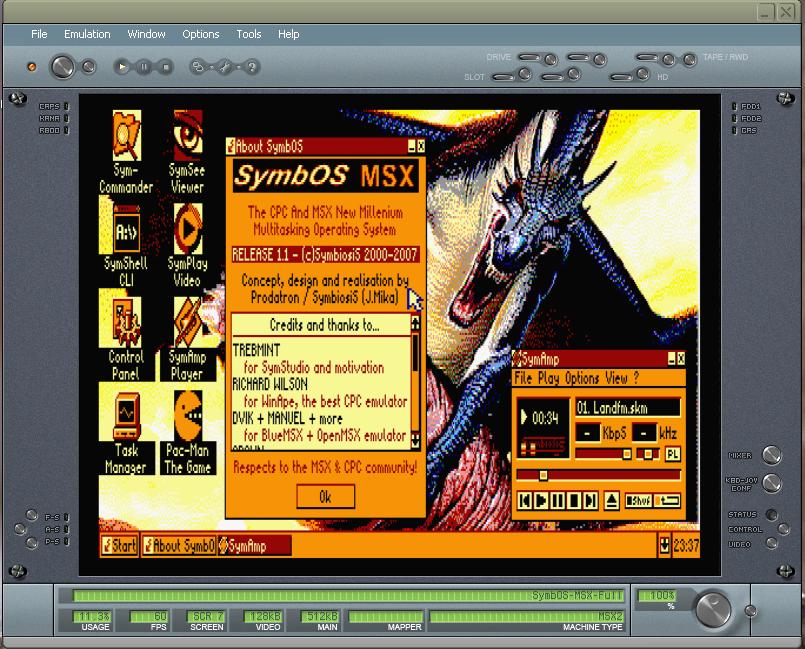Open the emulator Options menu
This screenshot has width=805, height=649.
201,34
